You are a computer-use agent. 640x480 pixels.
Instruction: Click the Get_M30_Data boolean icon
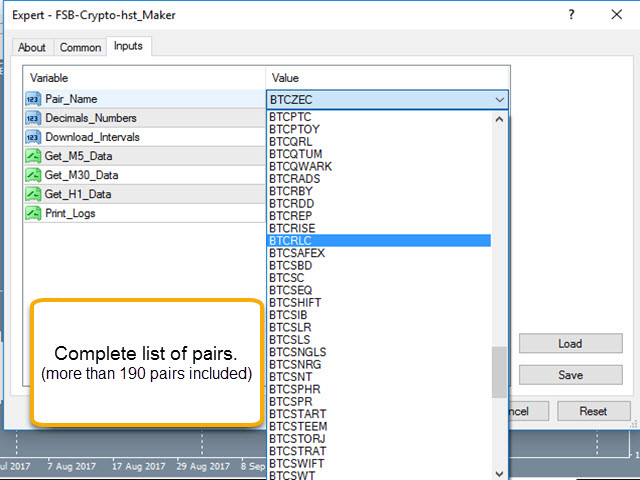pyautogui.click(x=33, y=176)
